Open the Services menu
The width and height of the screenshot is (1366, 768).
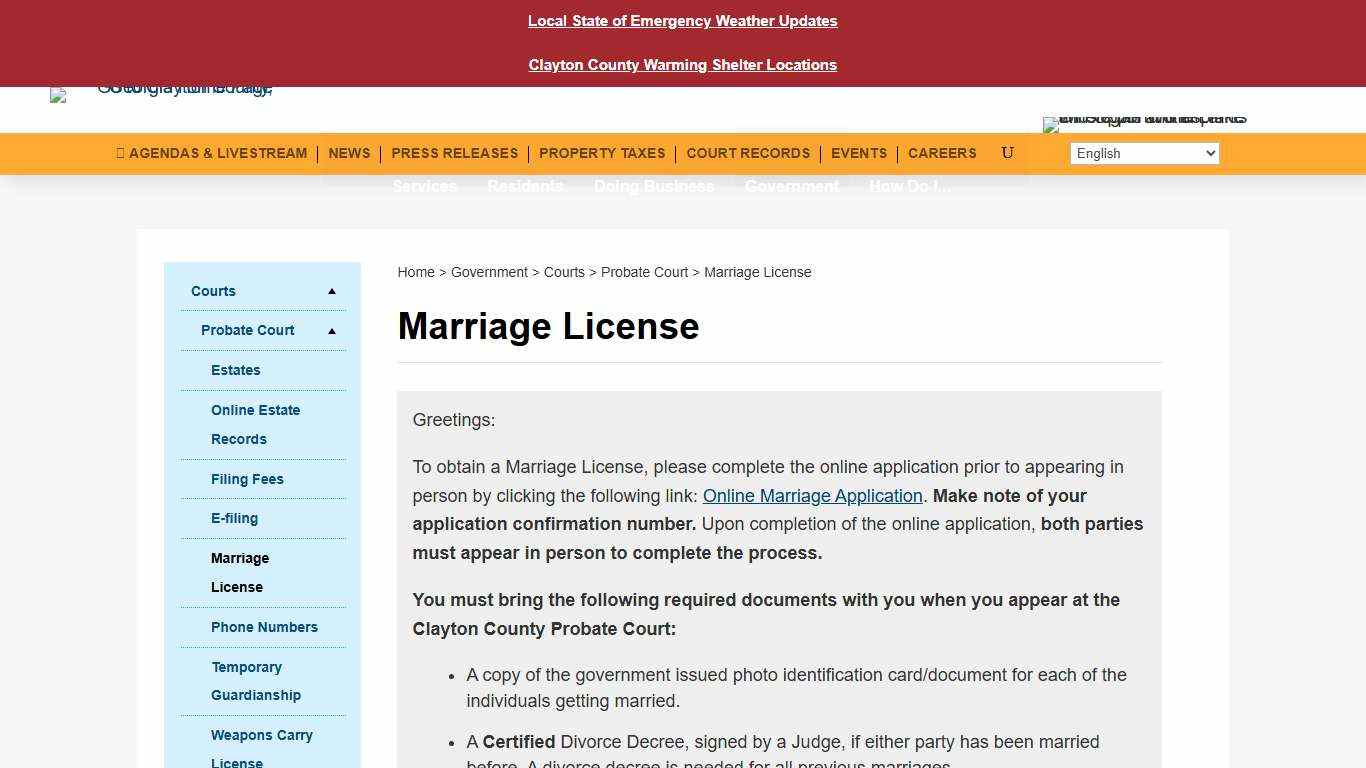(424, 186)
